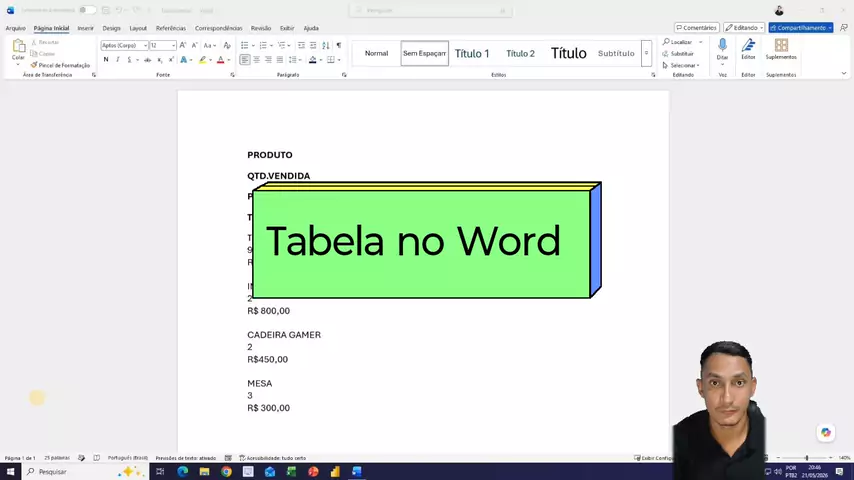
Task: Open the font size 12 dropdown
Action: (173, 46)
